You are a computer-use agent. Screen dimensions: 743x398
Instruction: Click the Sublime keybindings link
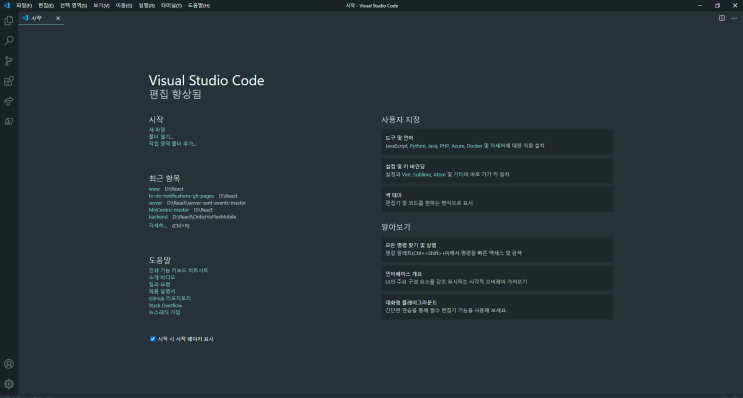point(422,175)
